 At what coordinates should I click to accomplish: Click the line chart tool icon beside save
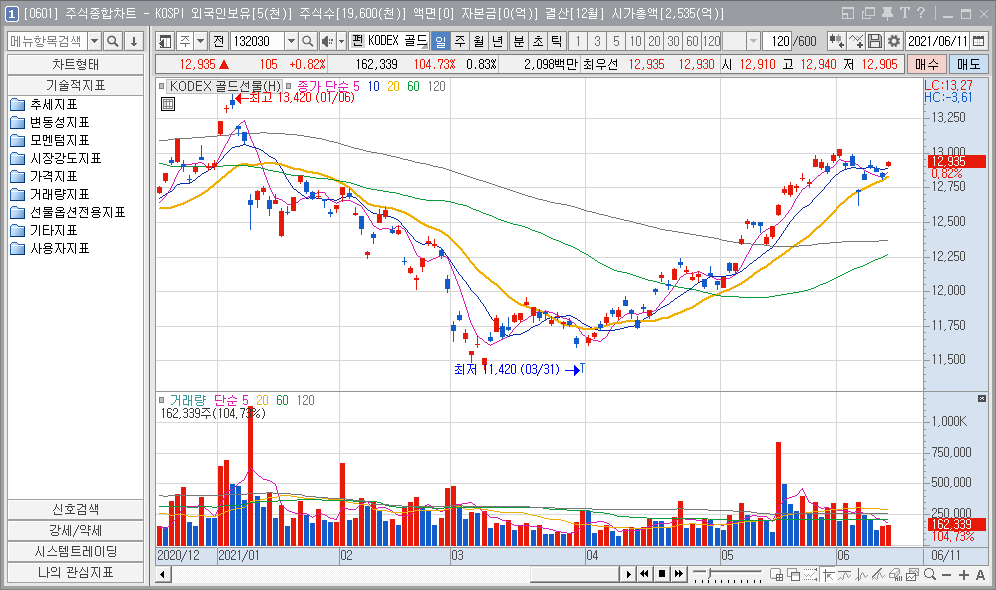[x=856, y=41]
